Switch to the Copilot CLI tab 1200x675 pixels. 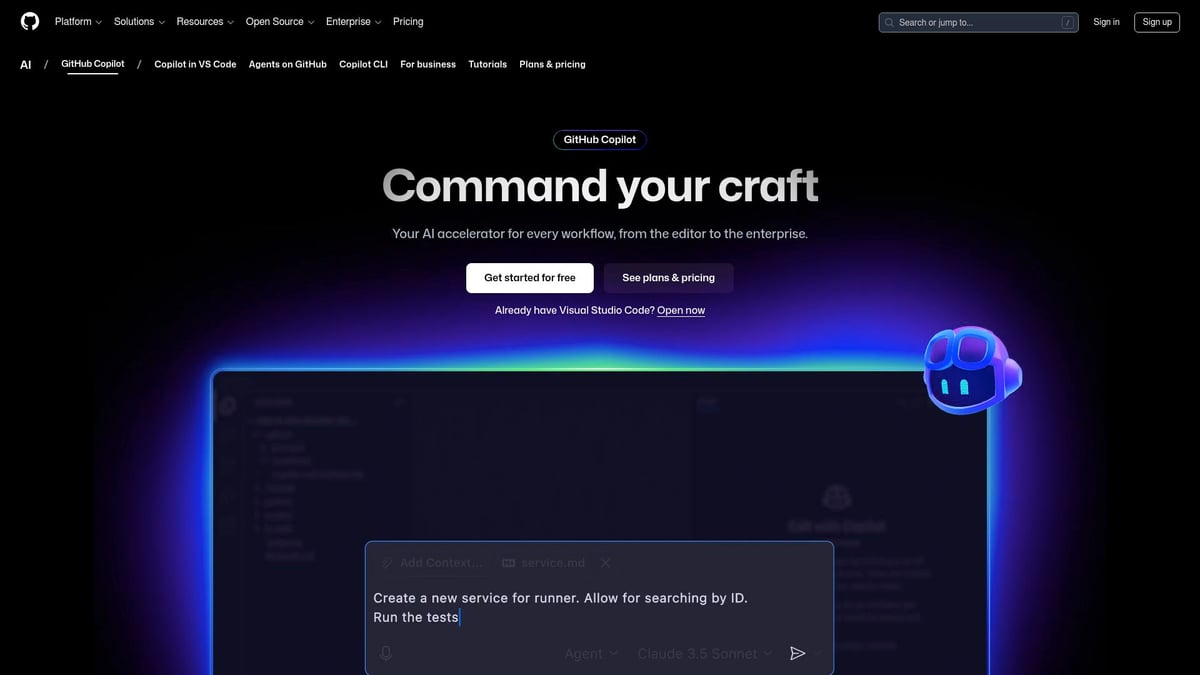click(362, 64)
